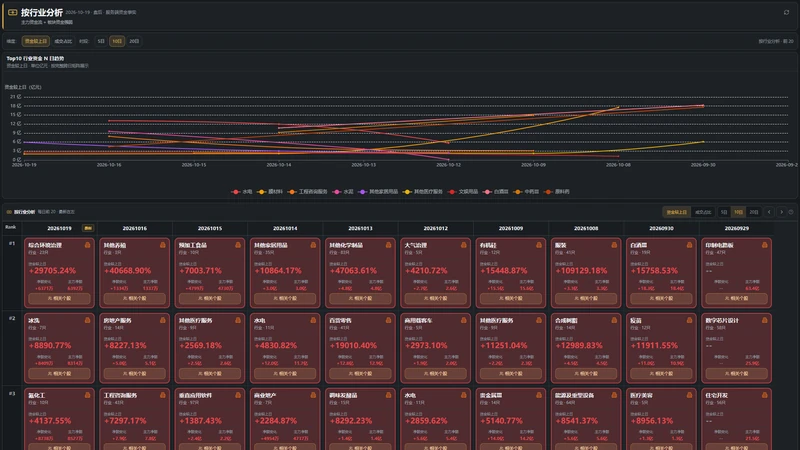Click the 2026-10-13 label on the chart axis
This screenshot has width=800, height=450.
(363, 165)
